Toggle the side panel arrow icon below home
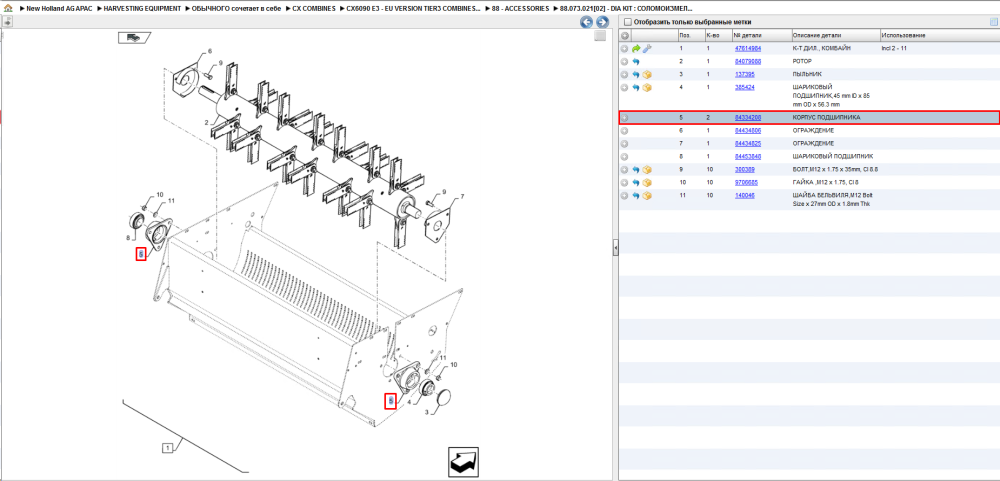Image resolution: width=1000 pixels, height=481 pixels. (7, 22)
